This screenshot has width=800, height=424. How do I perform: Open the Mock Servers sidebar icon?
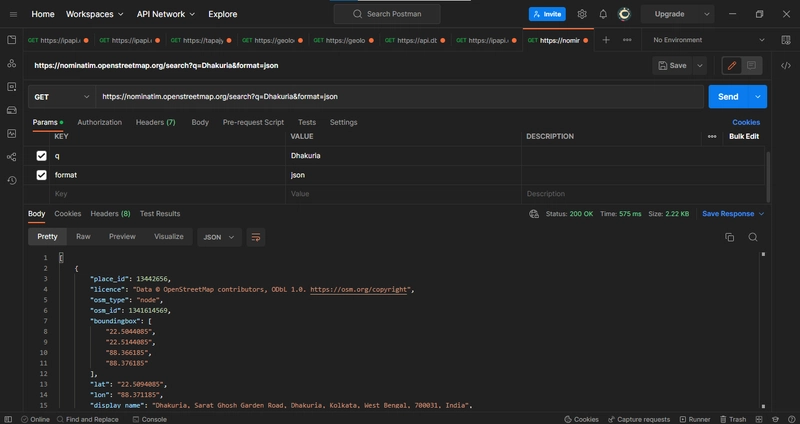pyautogui.click(x=11, y=110)
